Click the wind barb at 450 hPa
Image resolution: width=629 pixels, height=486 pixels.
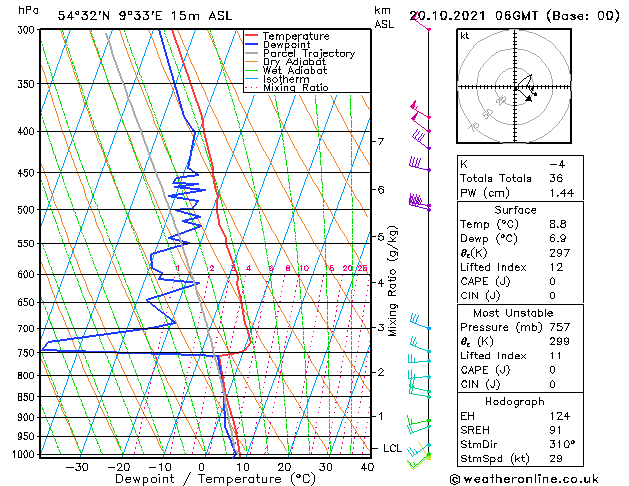click(x=420, y=164)
